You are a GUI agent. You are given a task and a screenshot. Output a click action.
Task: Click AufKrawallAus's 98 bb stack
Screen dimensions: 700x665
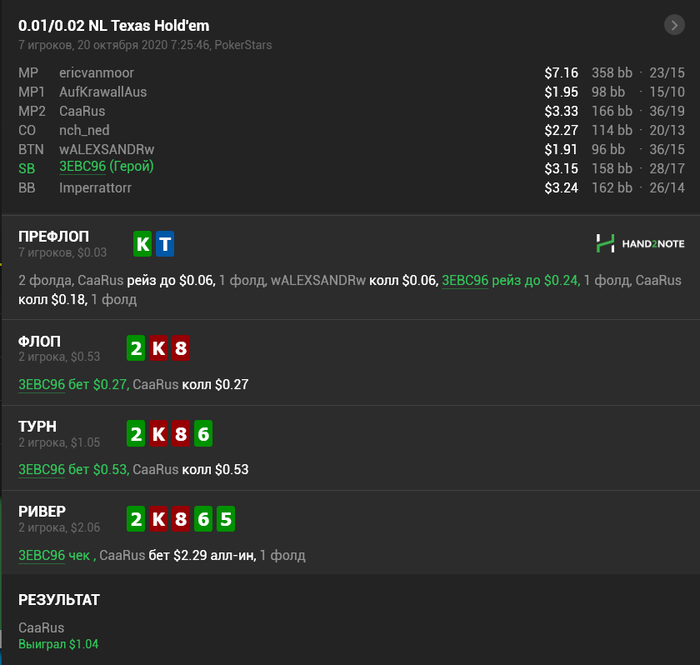tap(608, 92)
